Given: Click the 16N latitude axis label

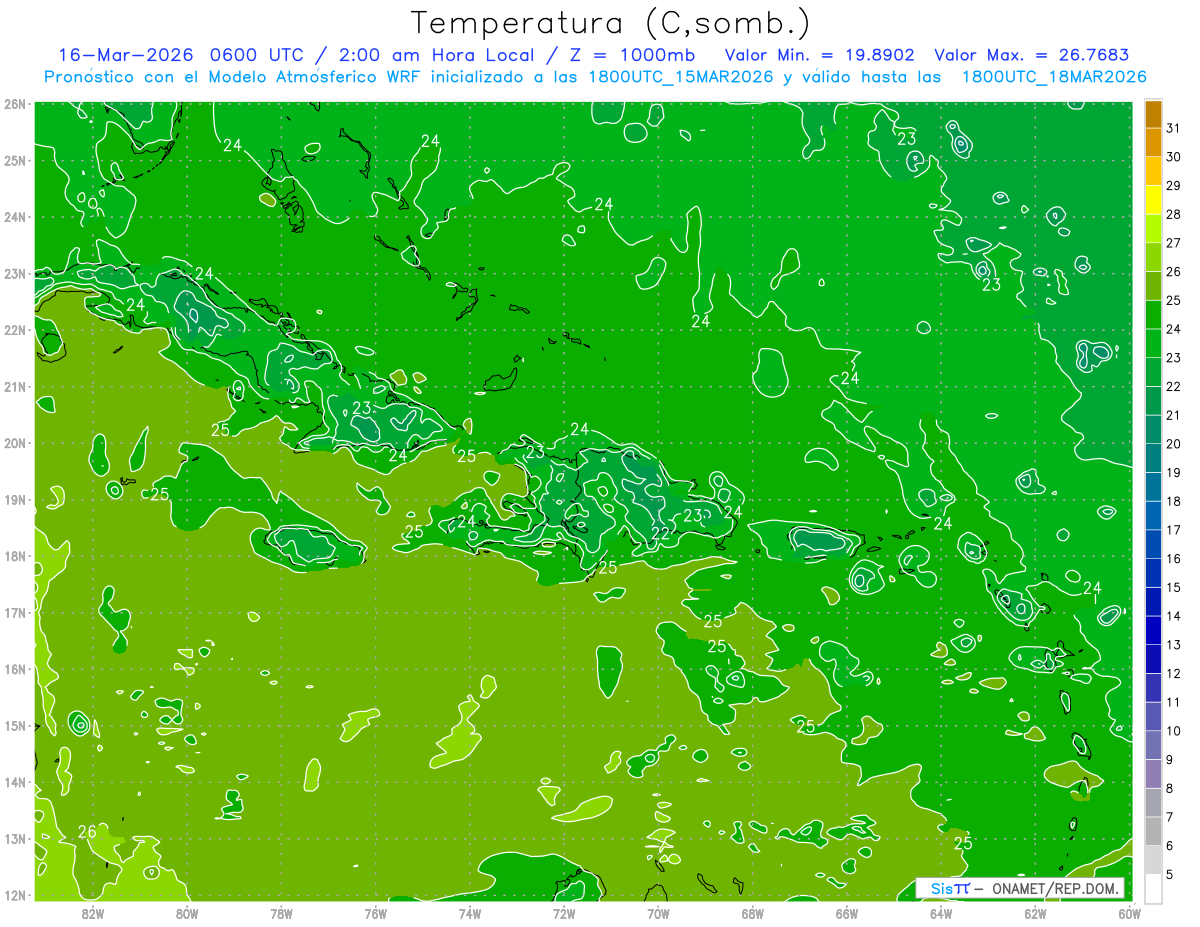Looking at the screenshot, I should tap(16, 669).
